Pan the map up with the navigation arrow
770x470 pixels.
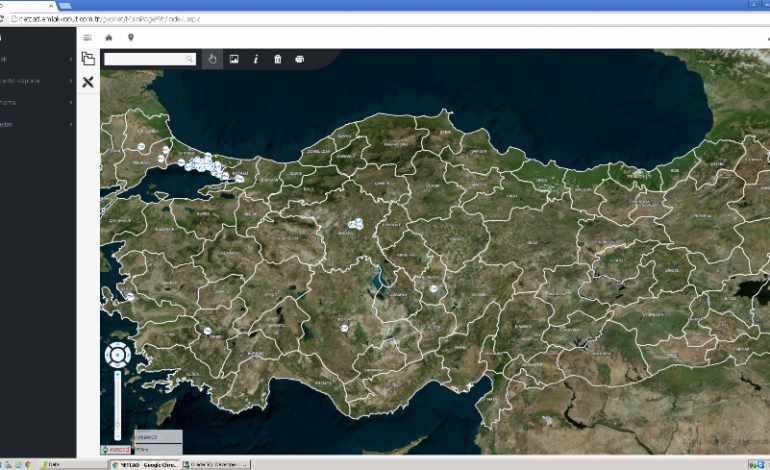pos(118,345)
